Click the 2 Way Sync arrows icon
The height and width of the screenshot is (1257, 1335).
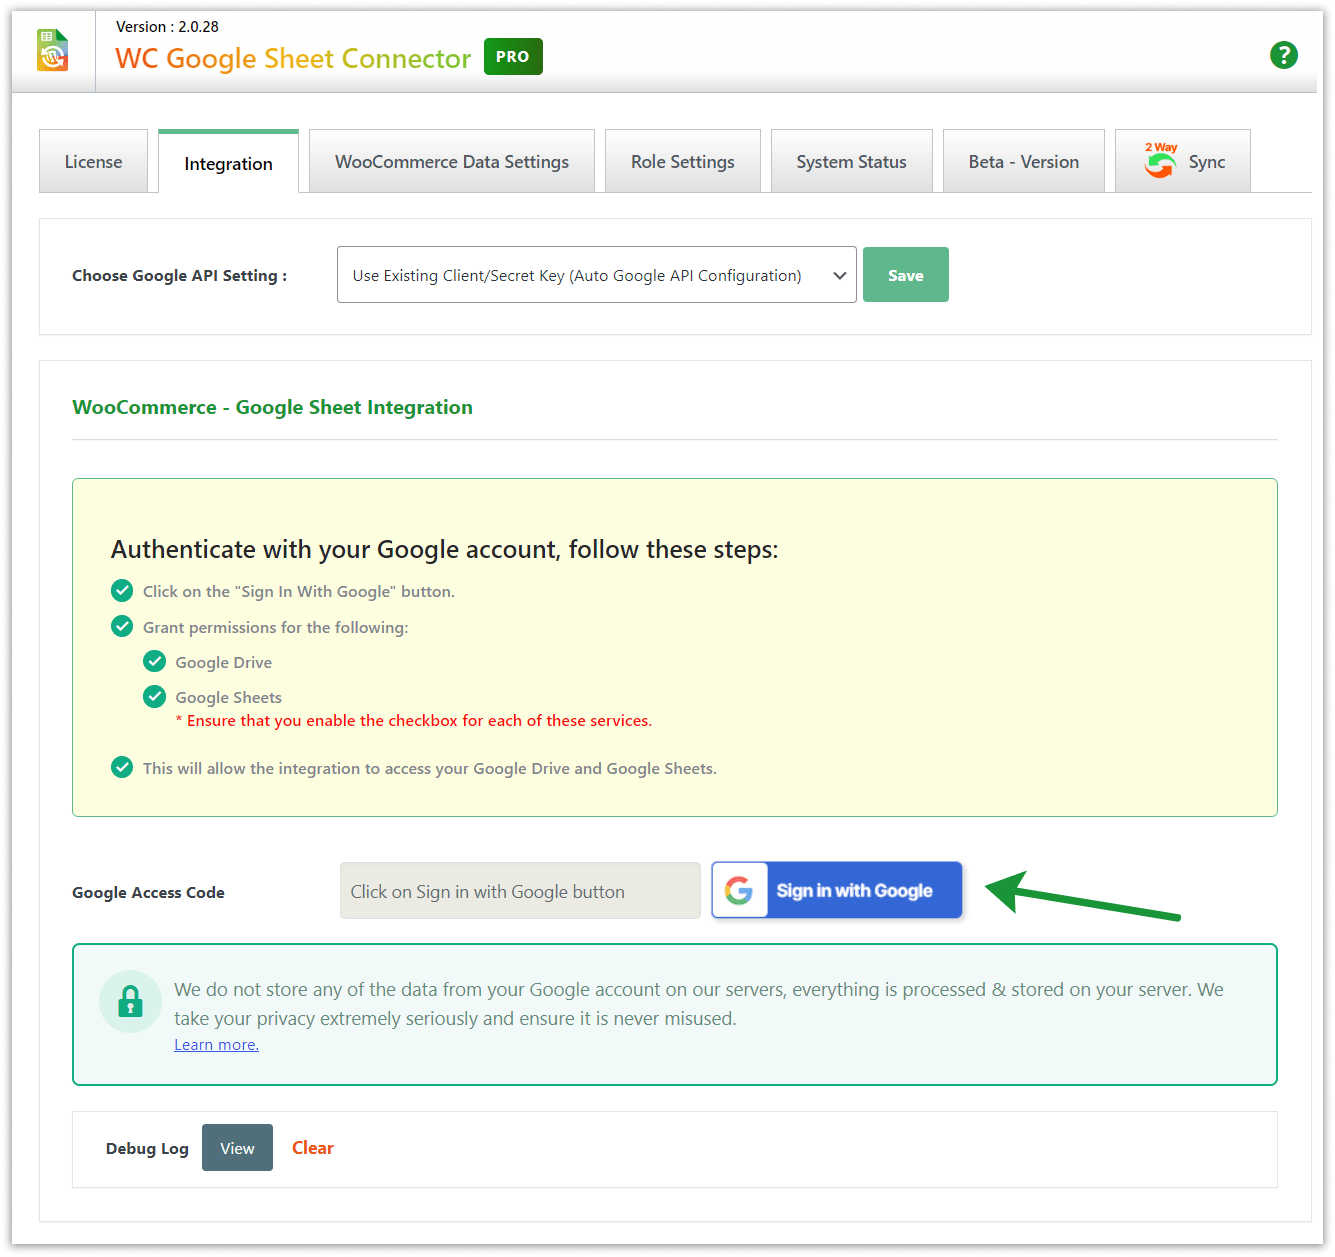click(x=1160, y=162)
